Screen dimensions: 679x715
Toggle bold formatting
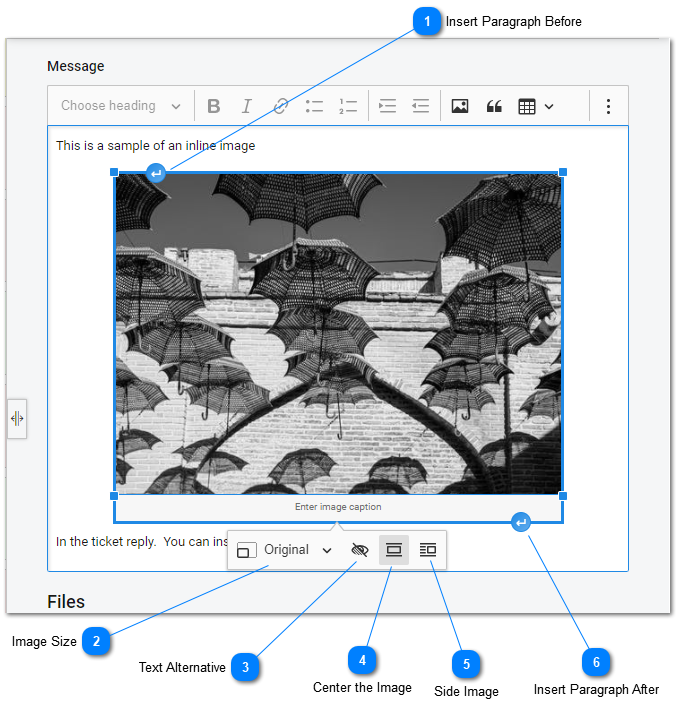(x=213, y=106)
